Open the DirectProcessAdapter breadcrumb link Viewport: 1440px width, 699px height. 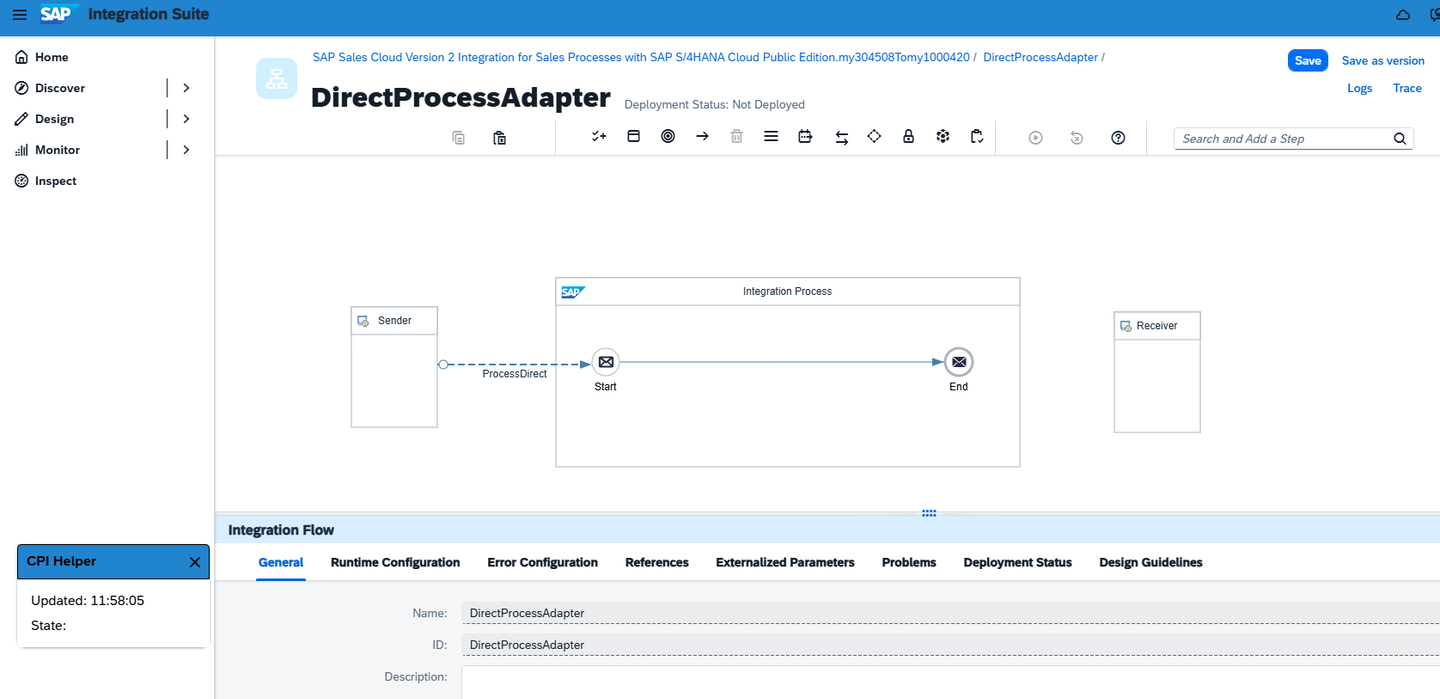coord(1040,57)
